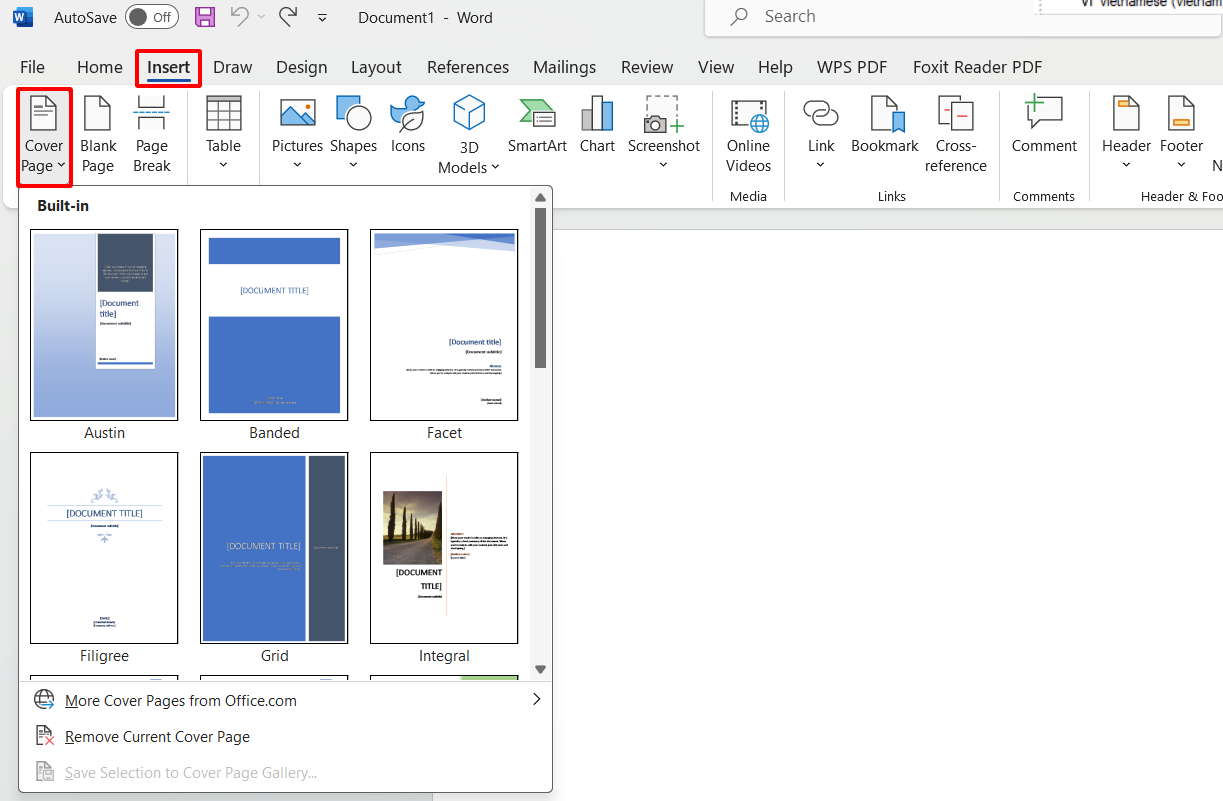This screenshot has height=801, width=1223.
Task: Expand the Table dropdown
Action: click(223, 165)
